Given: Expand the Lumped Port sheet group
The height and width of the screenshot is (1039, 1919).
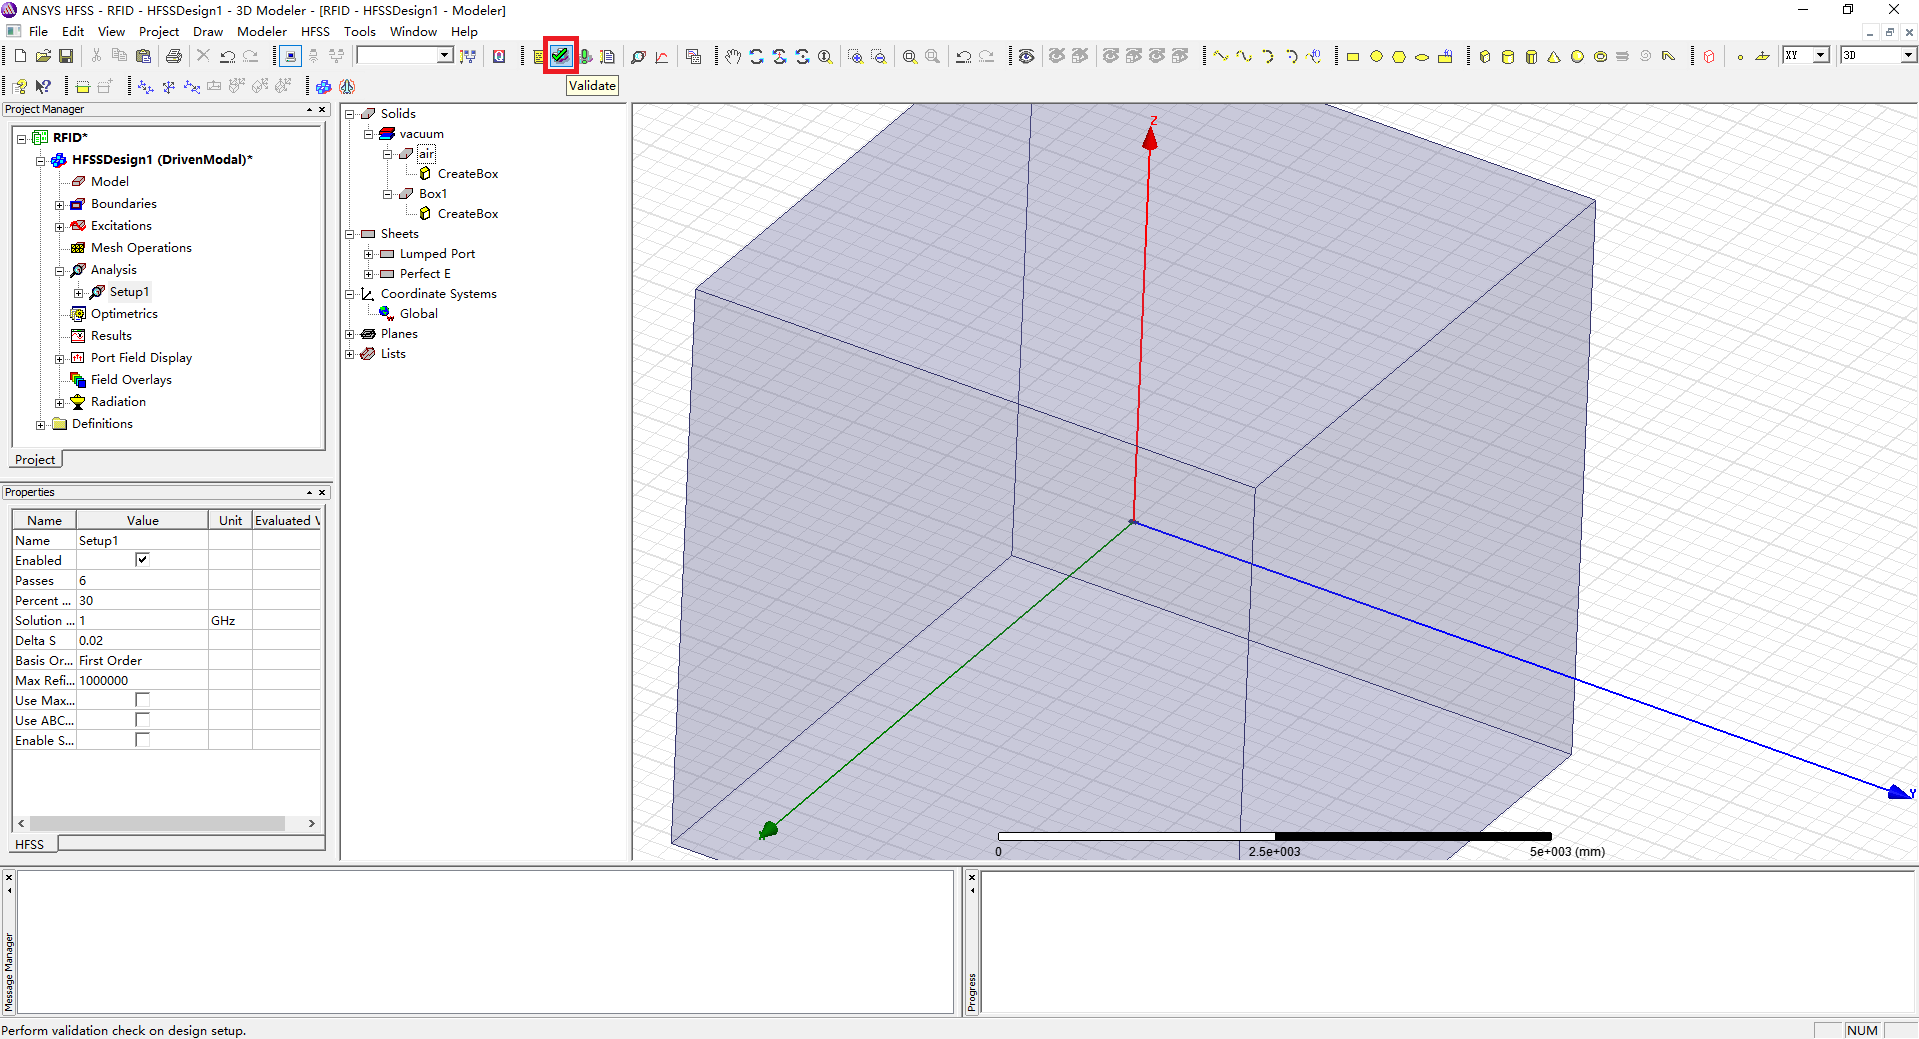Looking at the screenshot, I should click(x=368, y=254).
